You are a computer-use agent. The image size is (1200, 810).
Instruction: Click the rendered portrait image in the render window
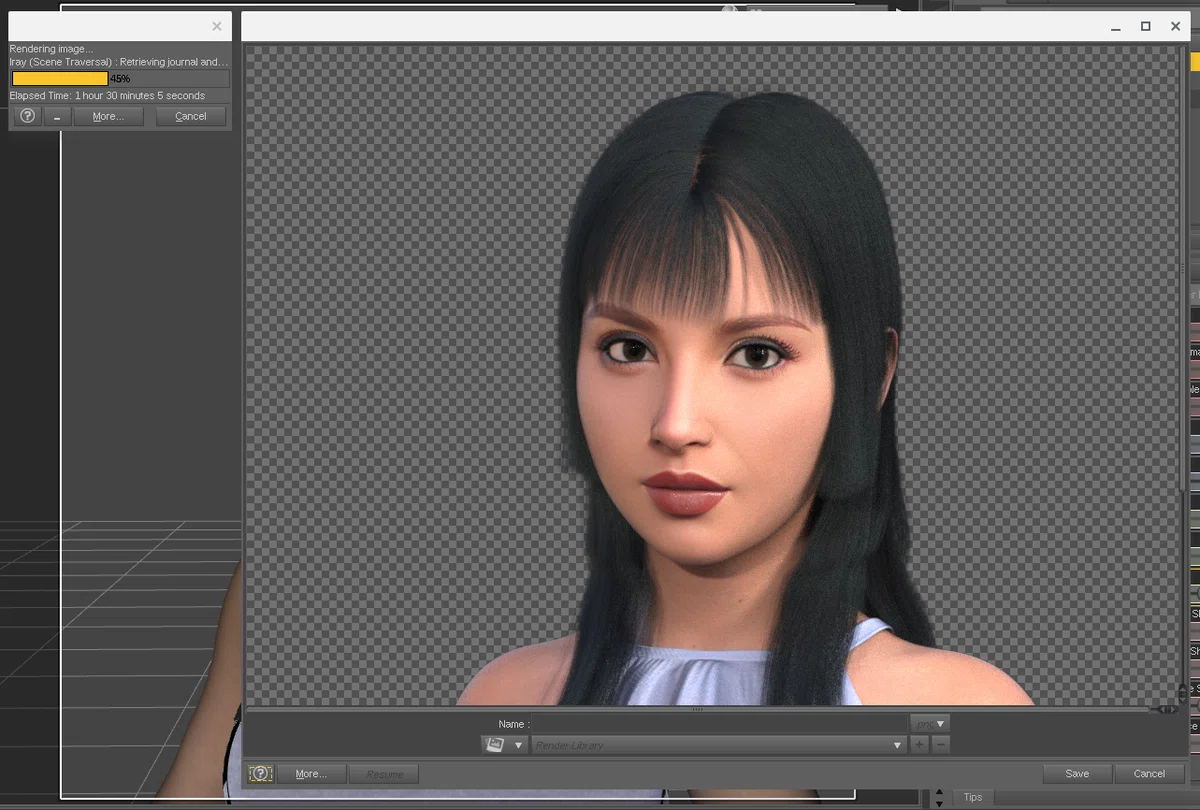[x=713, y=376]
